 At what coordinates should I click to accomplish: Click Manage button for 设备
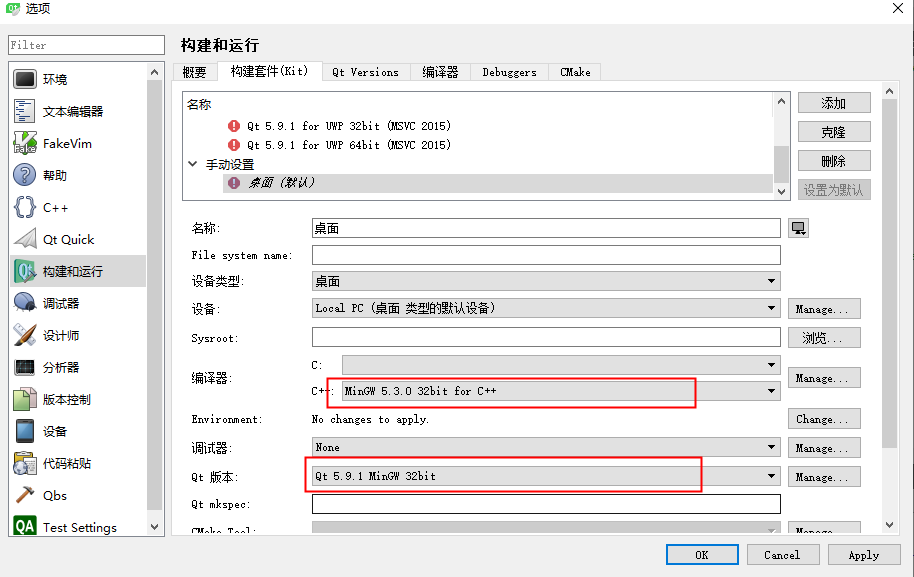pyautogui.click(x=824, y=309)
